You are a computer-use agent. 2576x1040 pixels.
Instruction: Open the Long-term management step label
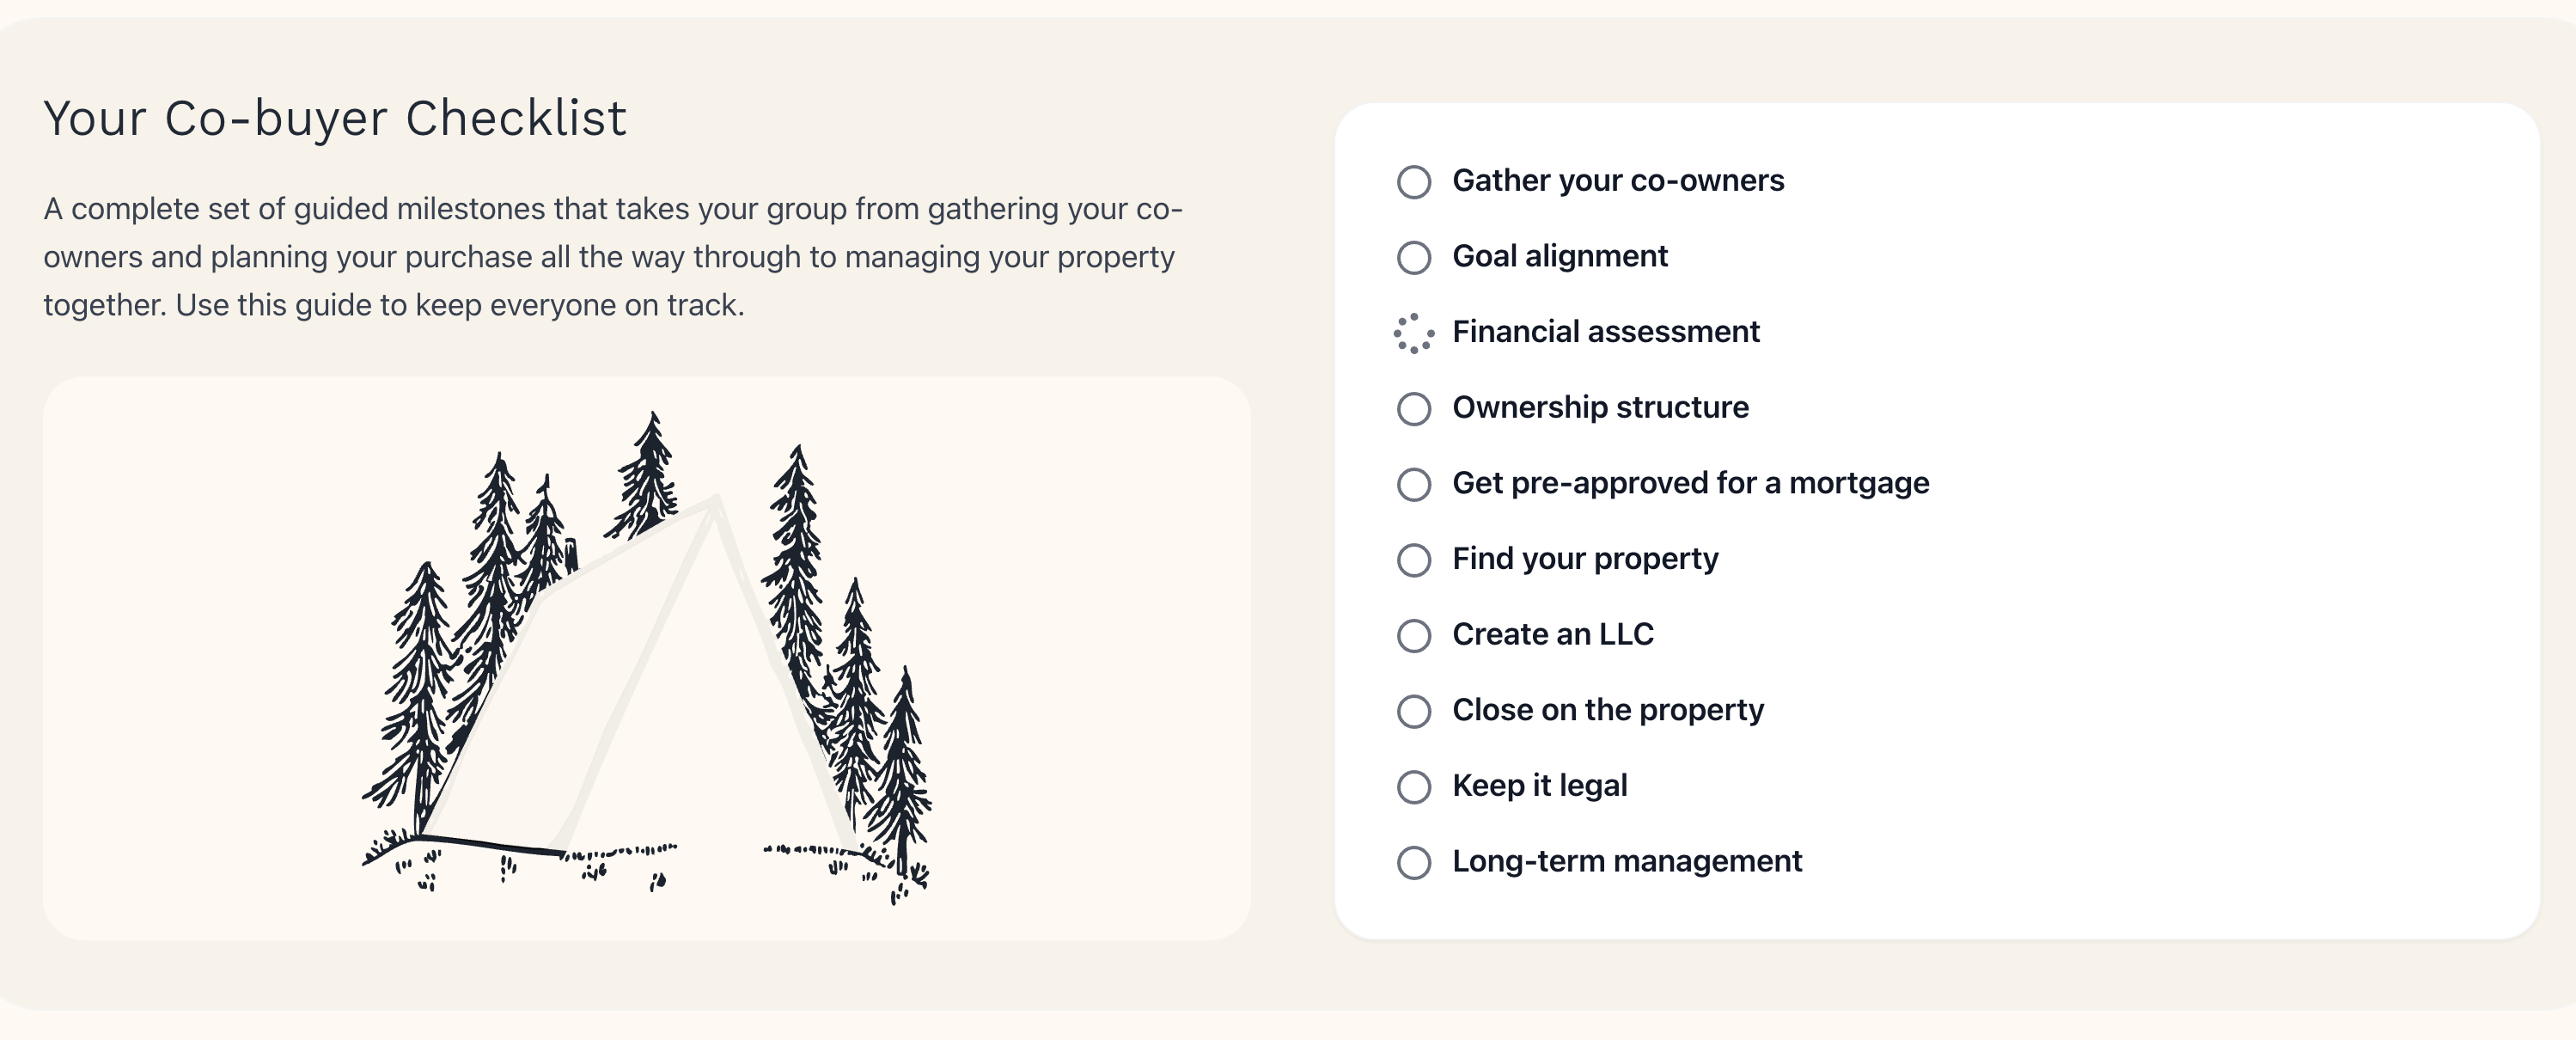pos(1626,862)
